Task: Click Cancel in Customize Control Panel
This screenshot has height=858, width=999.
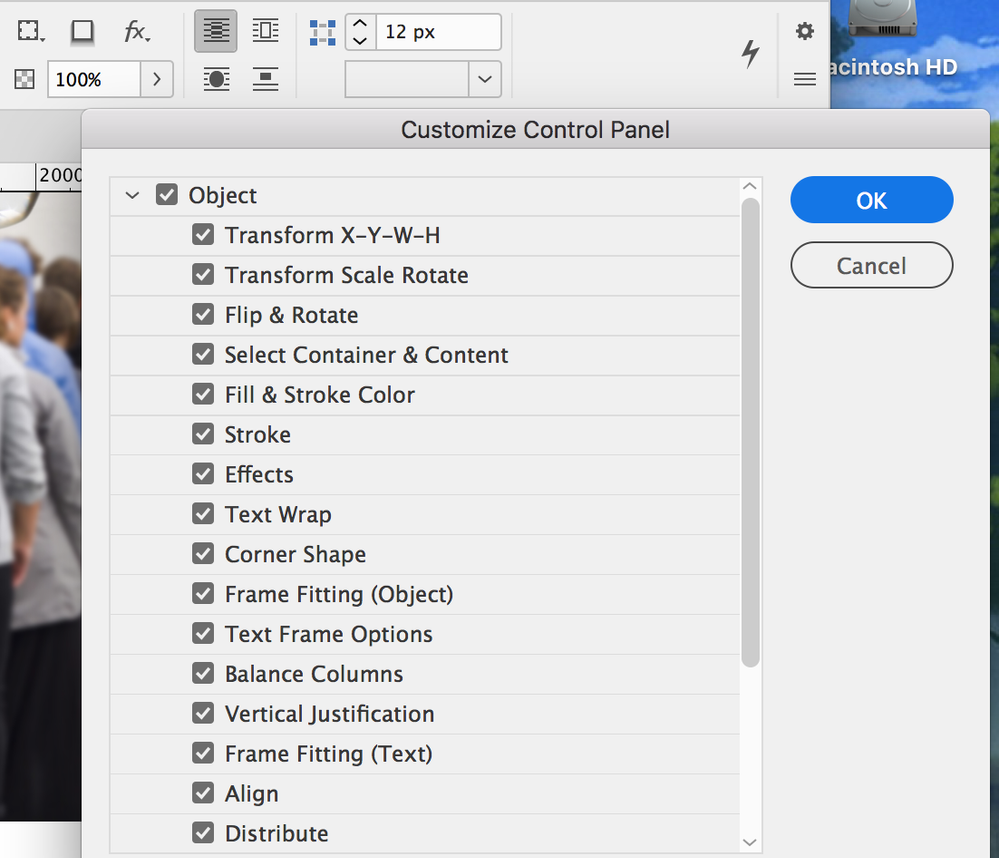Action: [x=871, y=266]
